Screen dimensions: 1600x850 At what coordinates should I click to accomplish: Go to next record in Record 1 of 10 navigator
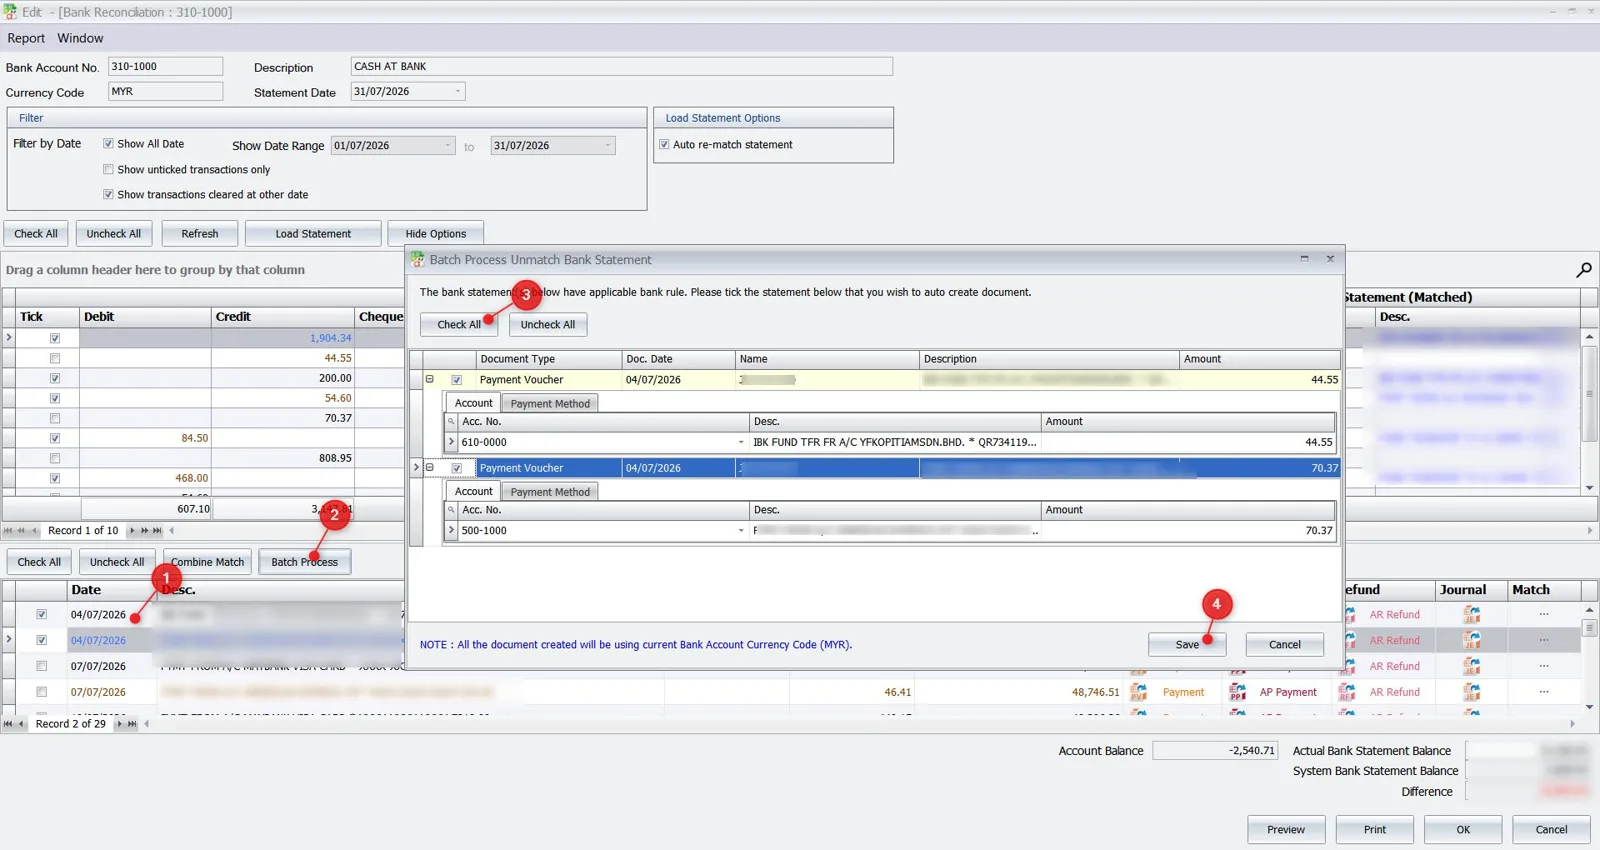coord(132,531)
